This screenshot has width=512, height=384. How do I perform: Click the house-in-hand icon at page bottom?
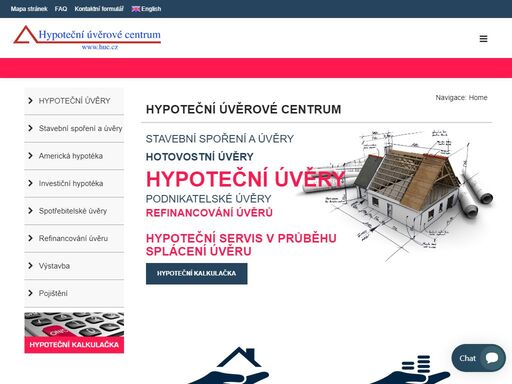click(230, 365)
